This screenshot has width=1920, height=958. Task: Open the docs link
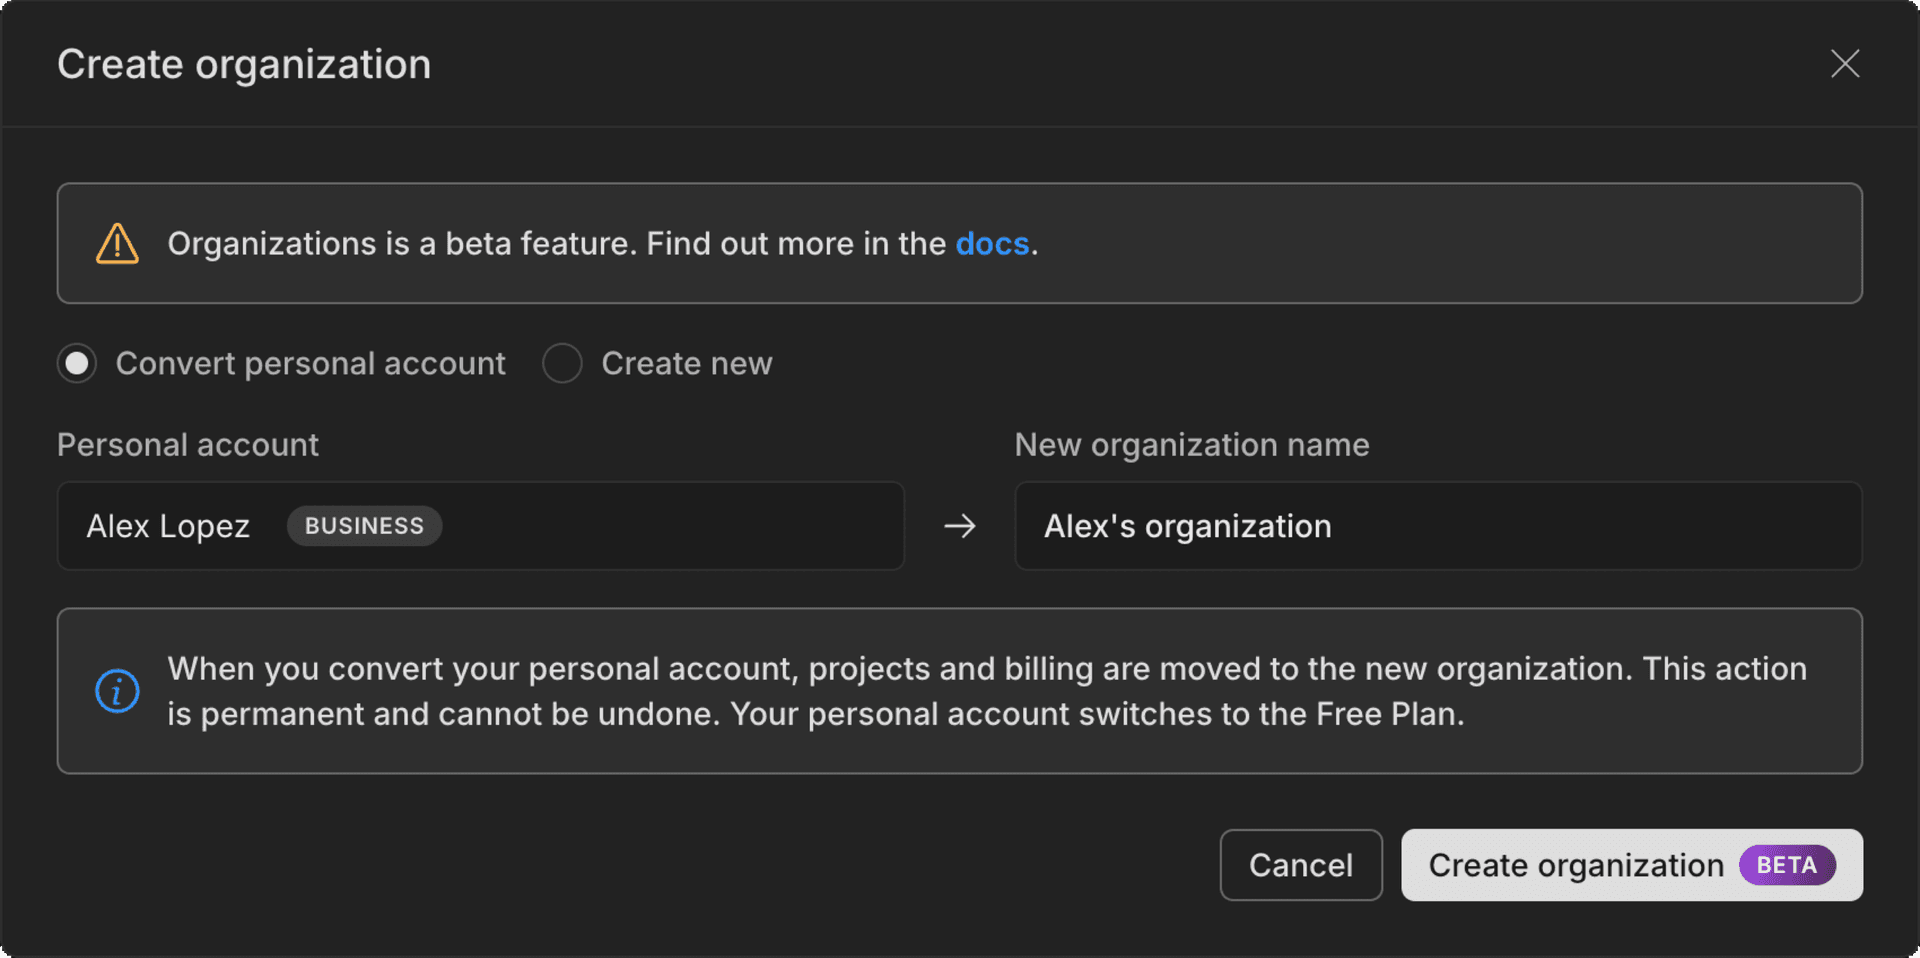click(993, 243)
